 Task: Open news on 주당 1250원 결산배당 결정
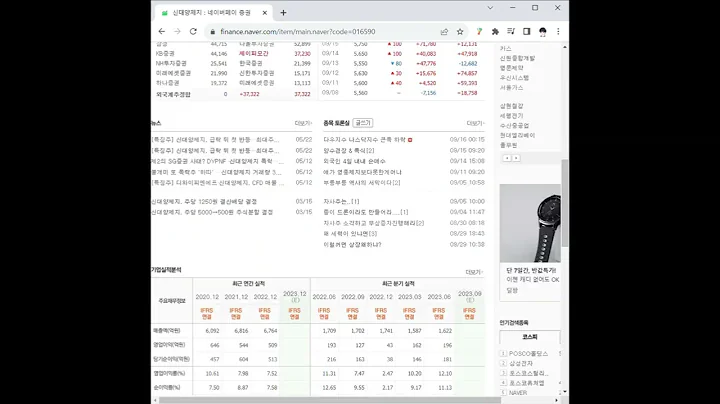pos(204,202)
